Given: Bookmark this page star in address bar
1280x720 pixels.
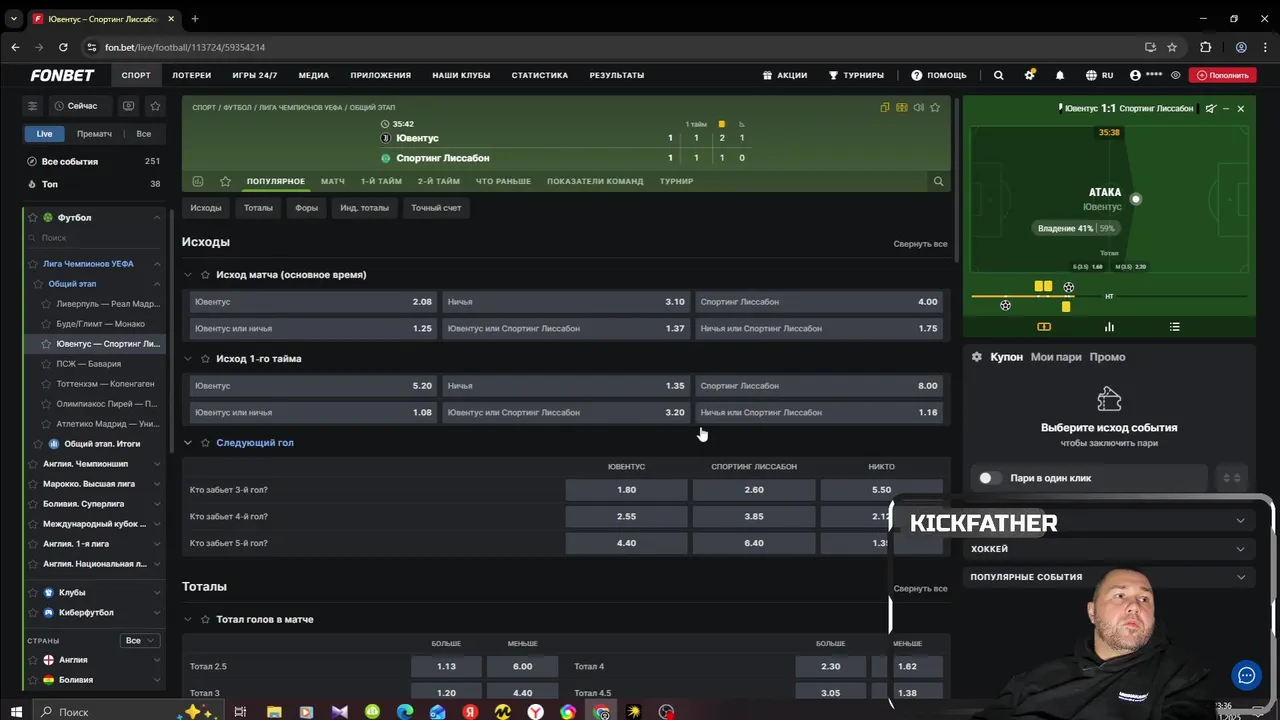Looking at the screenshot, I should pyautogui.click(x=1172, y=47).
